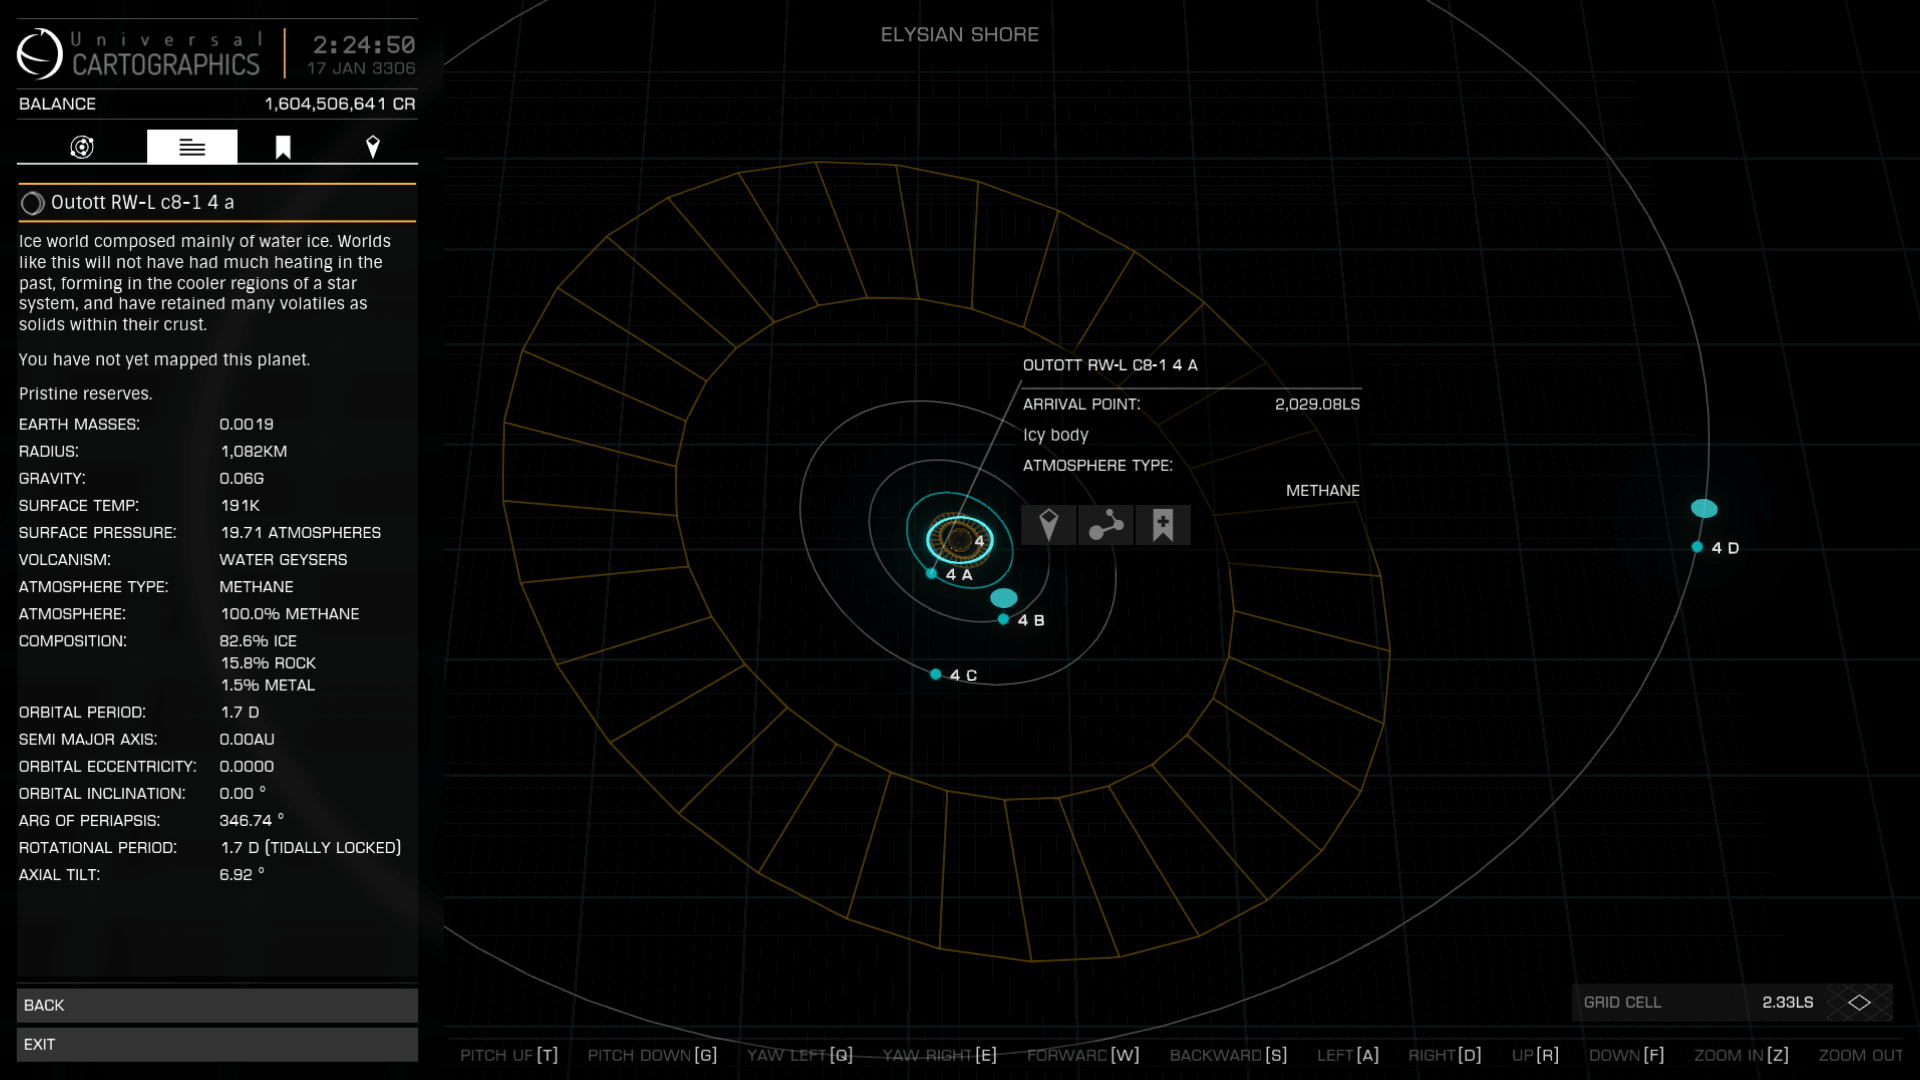
Task: Click the 15.8% ROCK composition entry
Action: [x=268, y=662]
